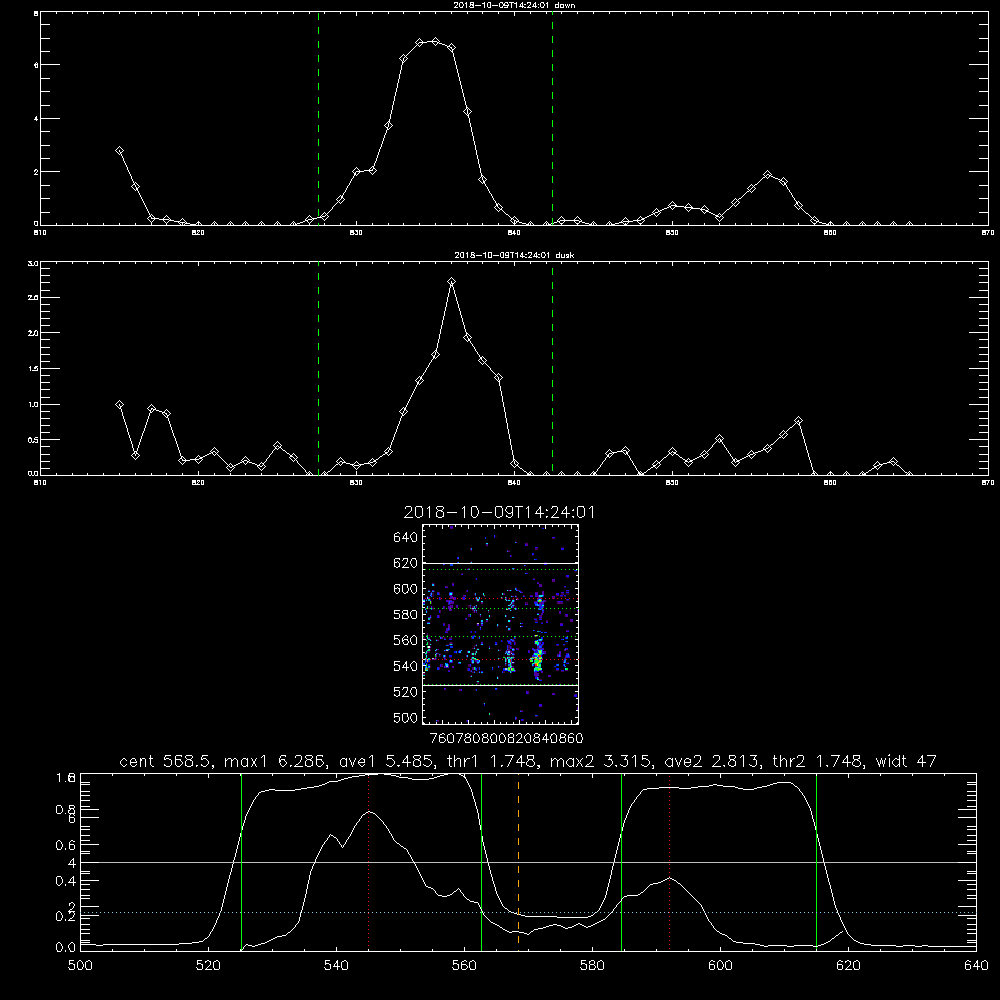This screenshot has height=1000, width=1000.
Task: Click the solid white horizontal line in bottom plot
Action: (x=528, y=862)
